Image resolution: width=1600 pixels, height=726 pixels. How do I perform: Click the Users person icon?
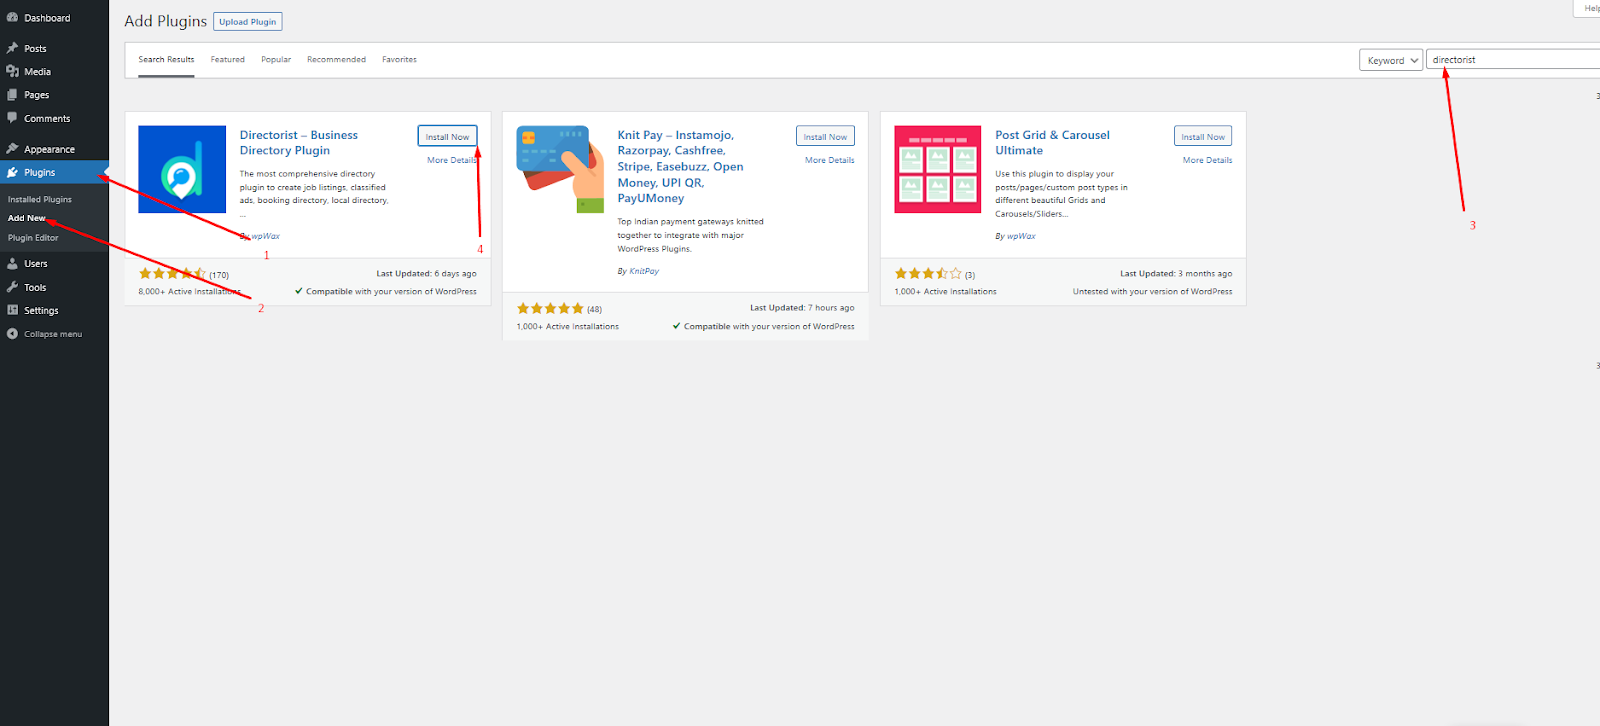click(12, 263)
